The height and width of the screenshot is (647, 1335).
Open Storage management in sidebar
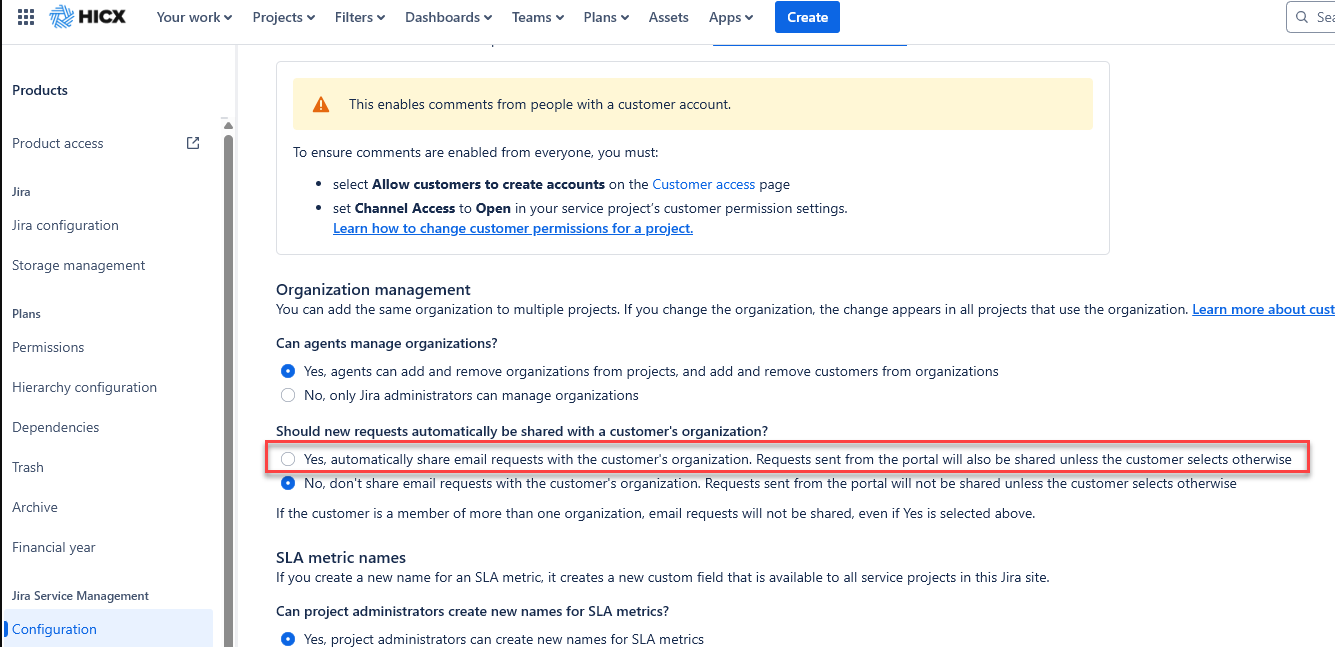pos(79,265)
